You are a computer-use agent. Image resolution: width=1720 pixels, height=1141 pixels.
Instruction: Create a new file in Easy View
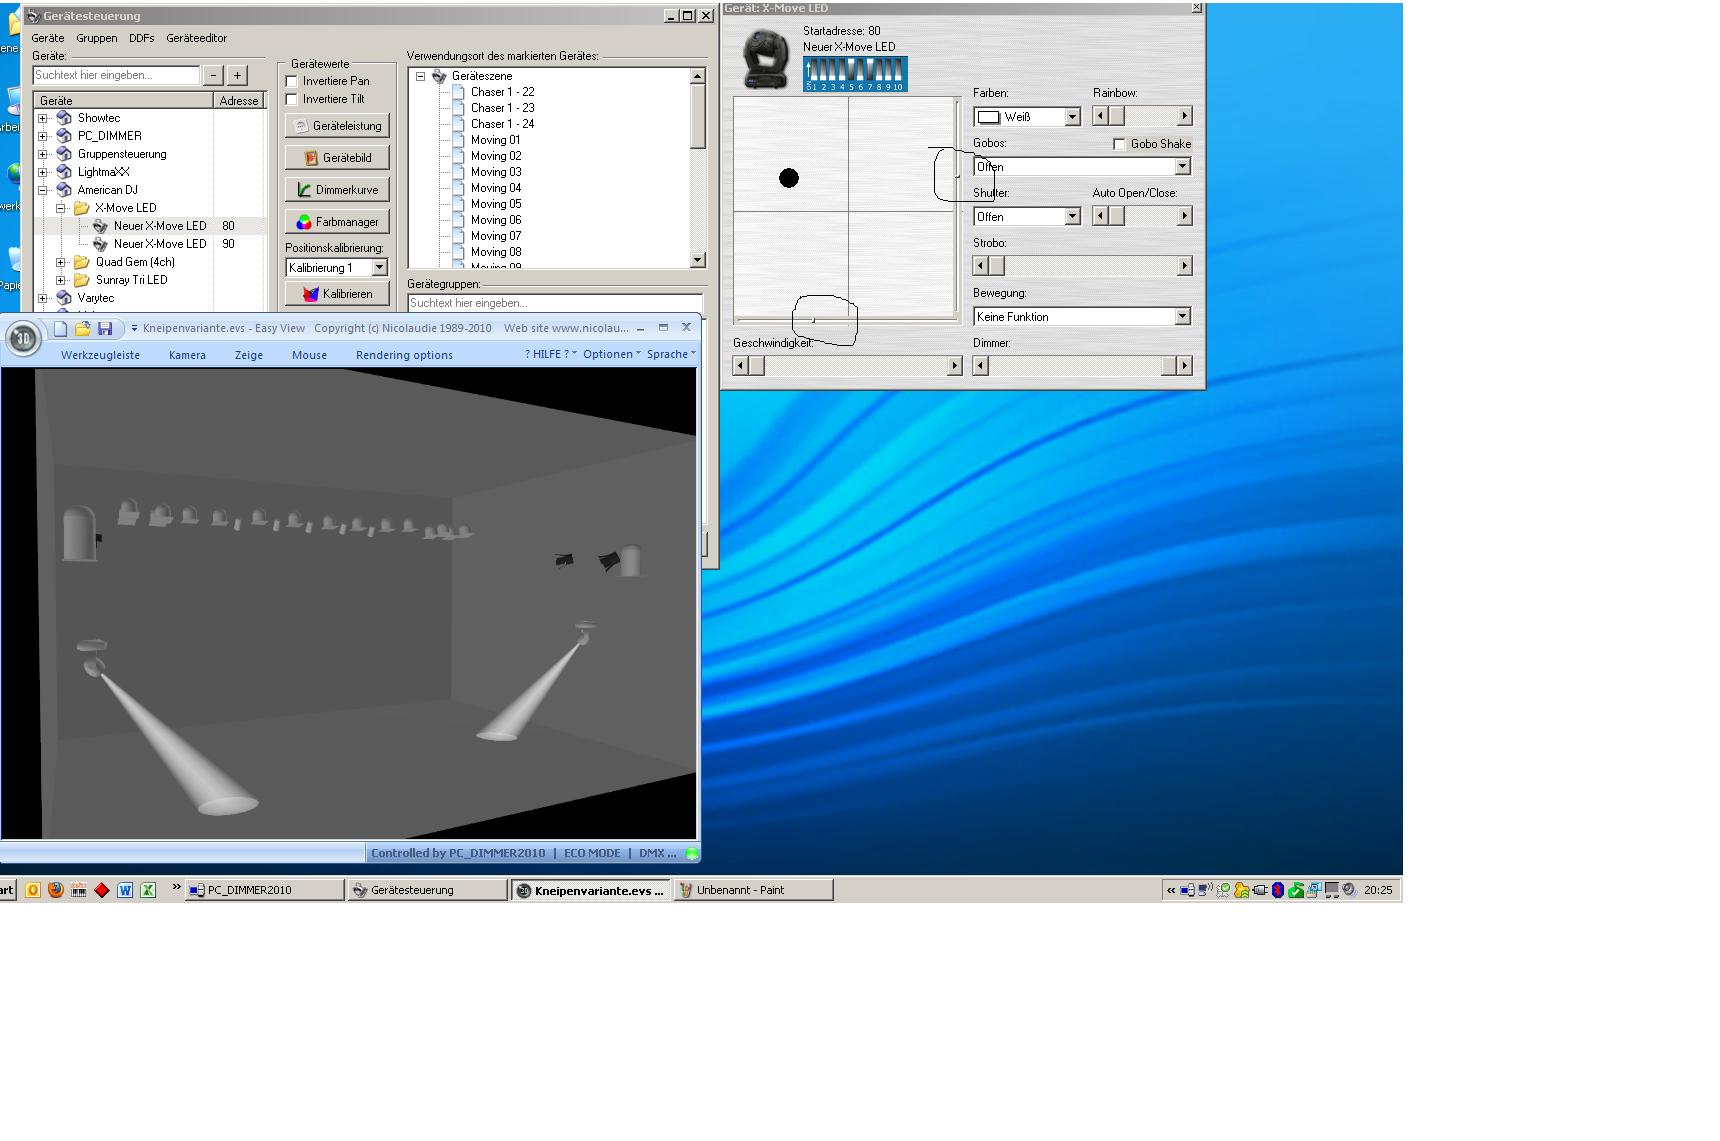tap(60, 328)
